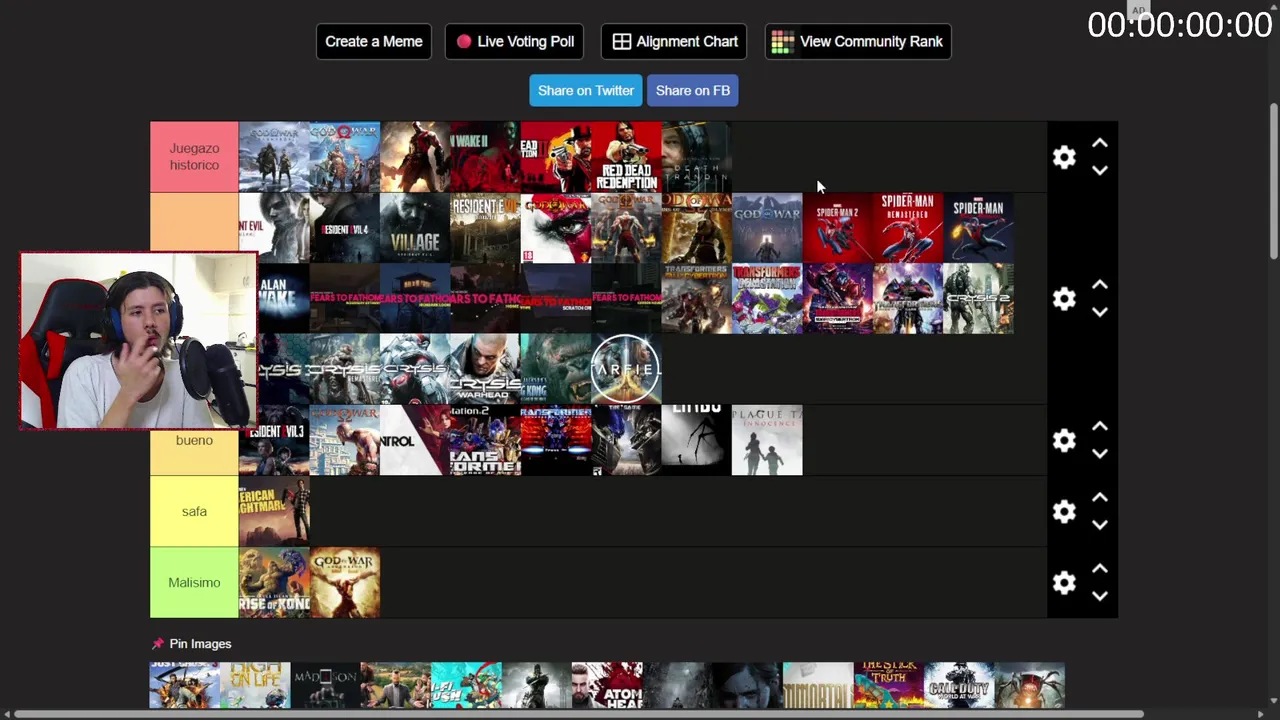Image resolution: width=1280 pixels, height=720 pixels.
Task: Move bueno tier up with arrow
Action: coord(1100,428)
